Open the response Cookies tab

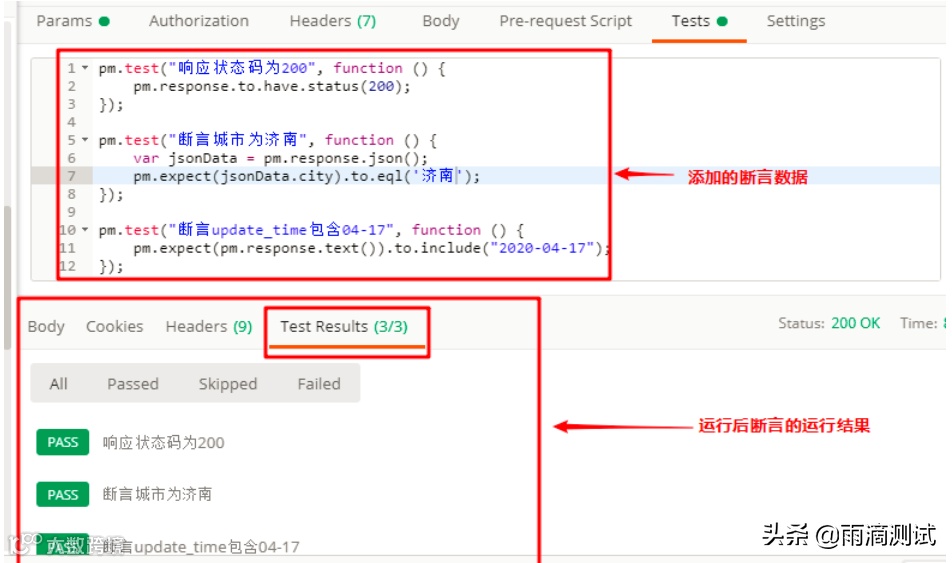click(115, 327)
